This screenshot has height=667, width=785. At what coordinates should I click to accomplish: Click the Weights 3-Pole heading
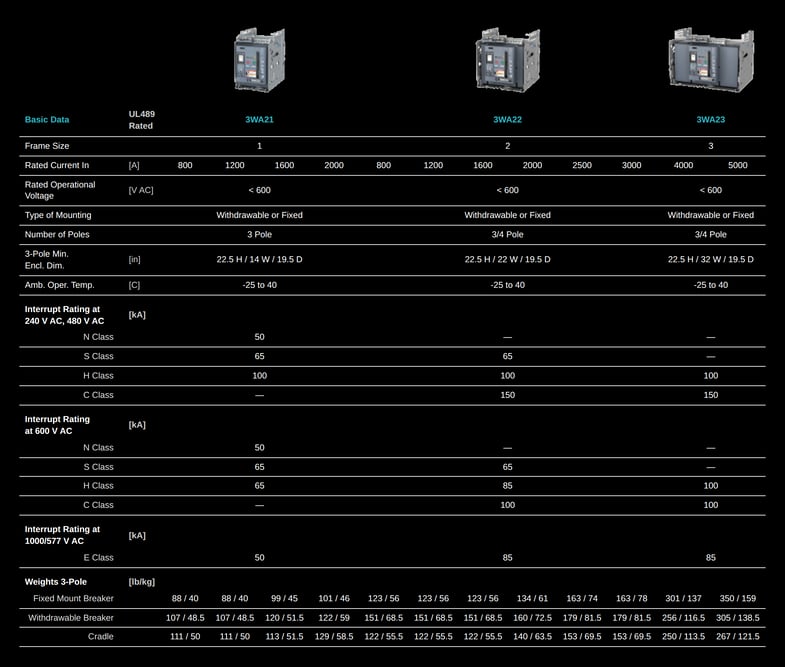point(56,582)
